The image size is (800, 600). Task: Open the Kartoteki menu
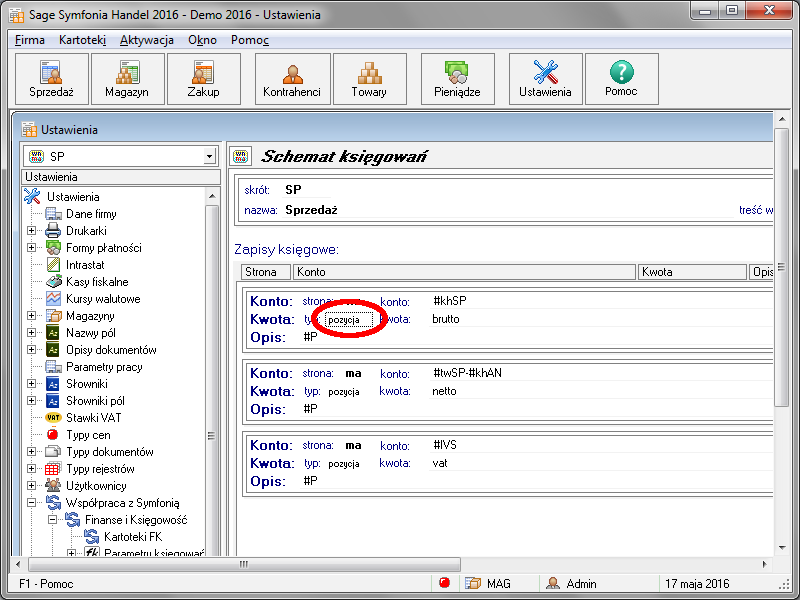(82, 40)
